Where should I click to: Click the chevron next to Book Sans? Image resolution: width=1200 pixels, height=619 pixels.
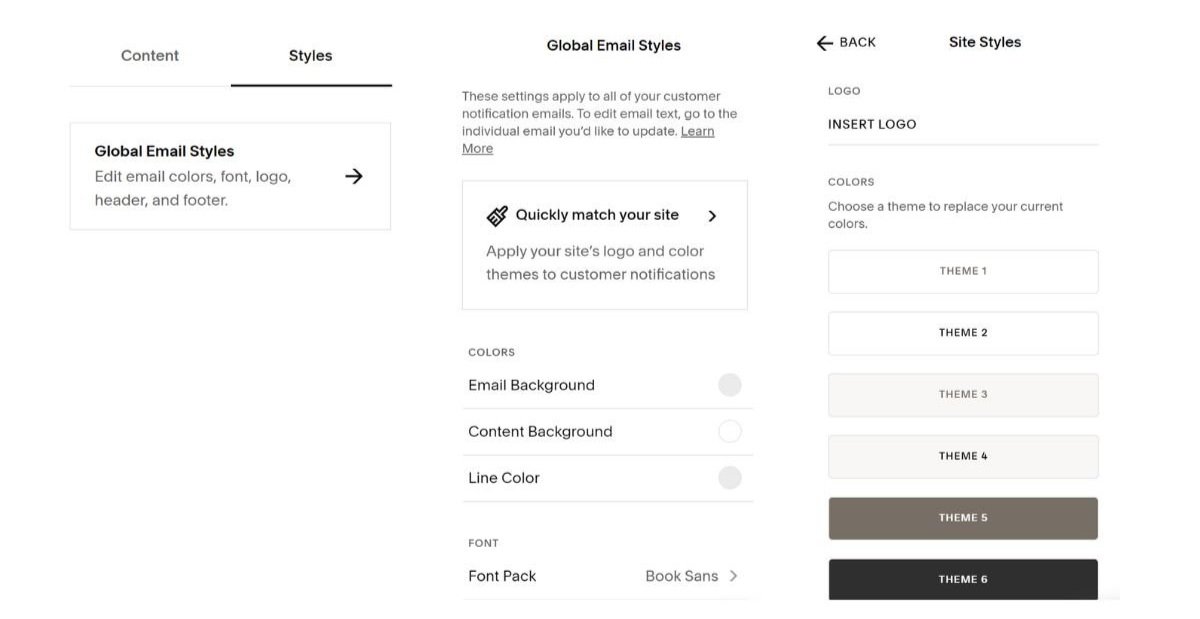click(x=735, y=575)
